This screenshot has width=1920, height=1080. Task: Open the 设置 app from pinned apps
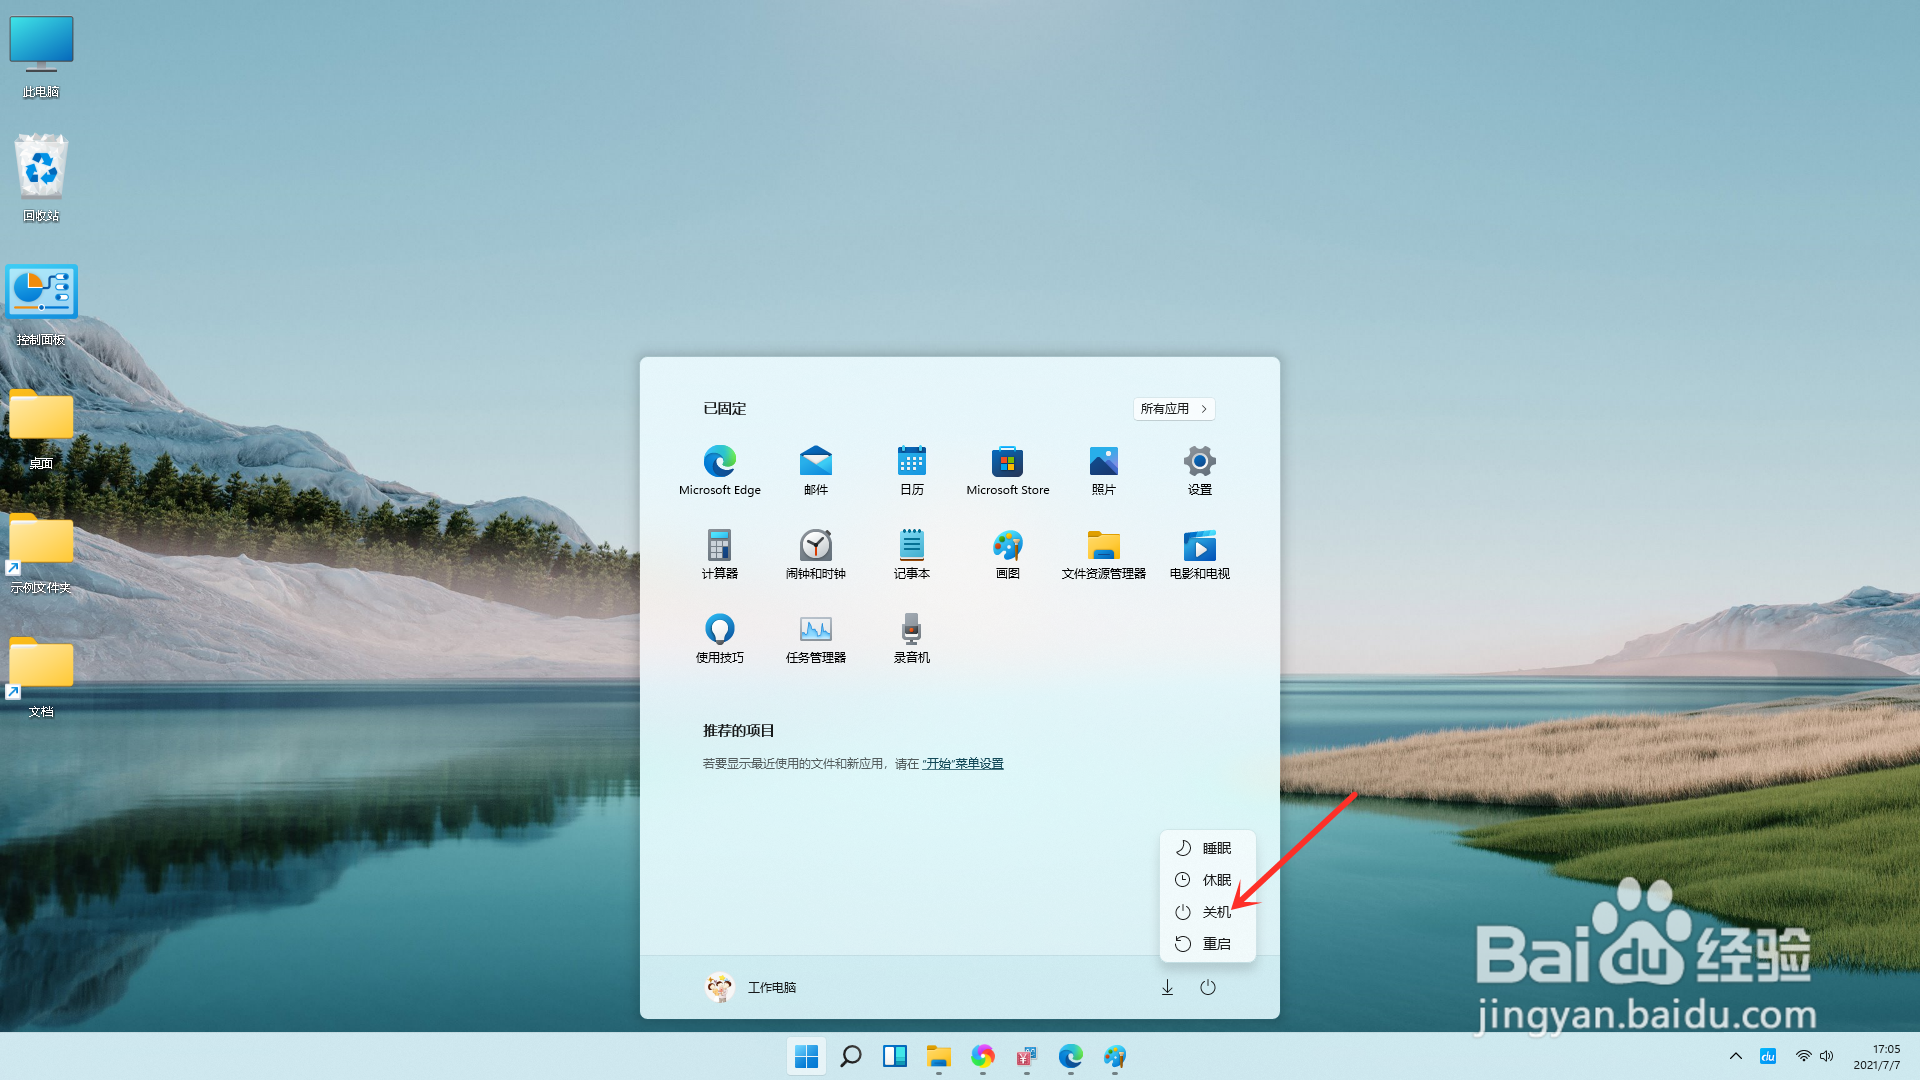1199,470
